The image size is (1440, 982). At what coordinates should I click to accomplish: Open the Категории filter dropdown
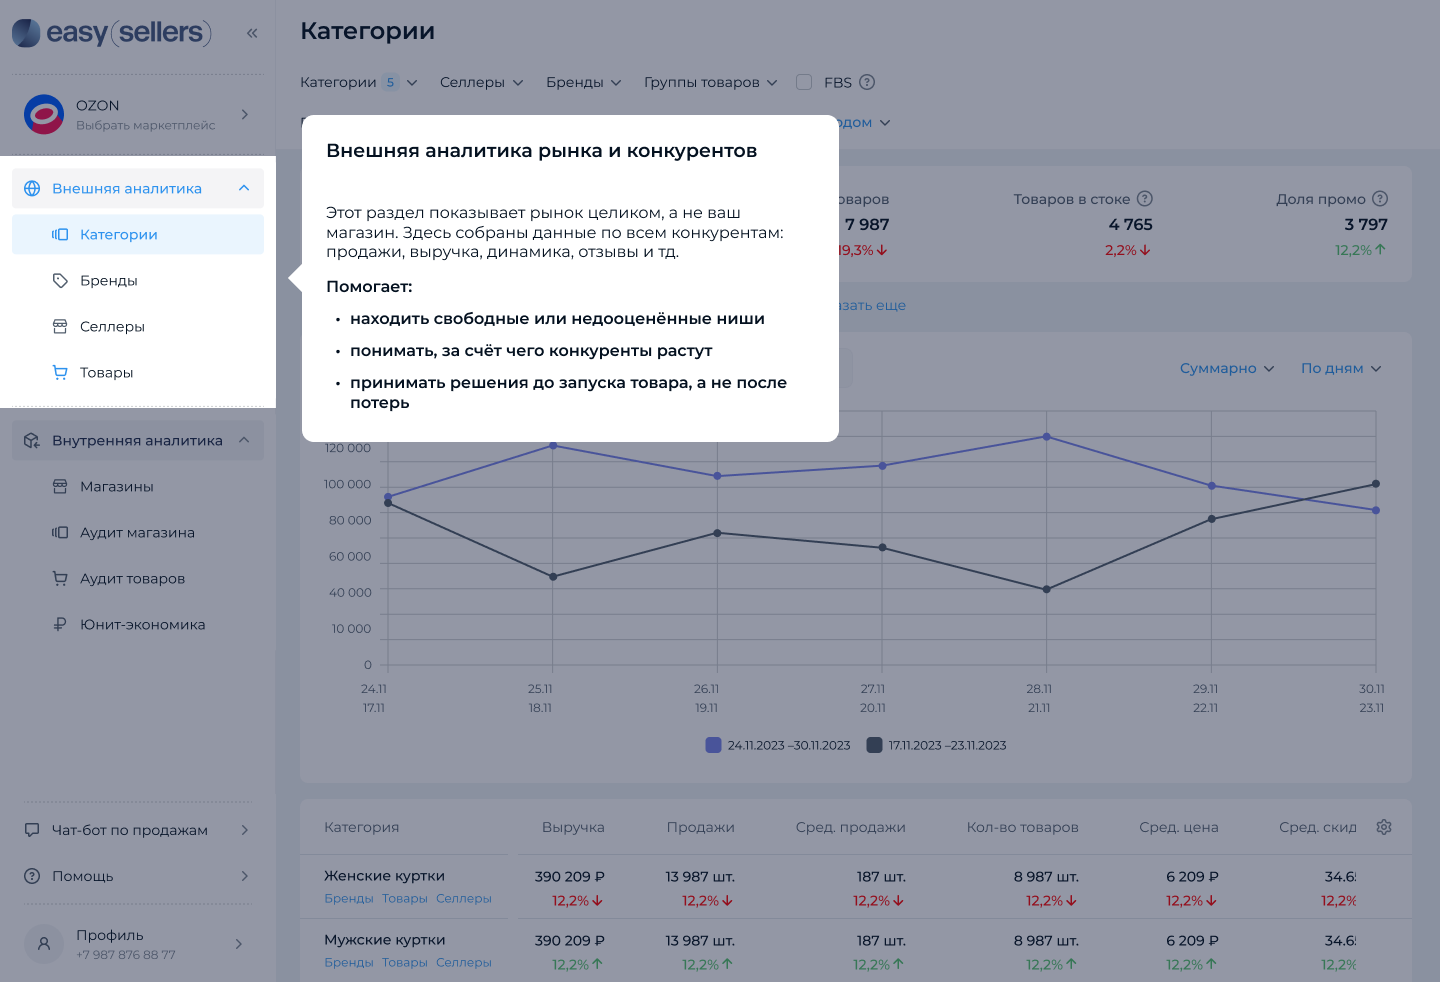tap(359, 82)
